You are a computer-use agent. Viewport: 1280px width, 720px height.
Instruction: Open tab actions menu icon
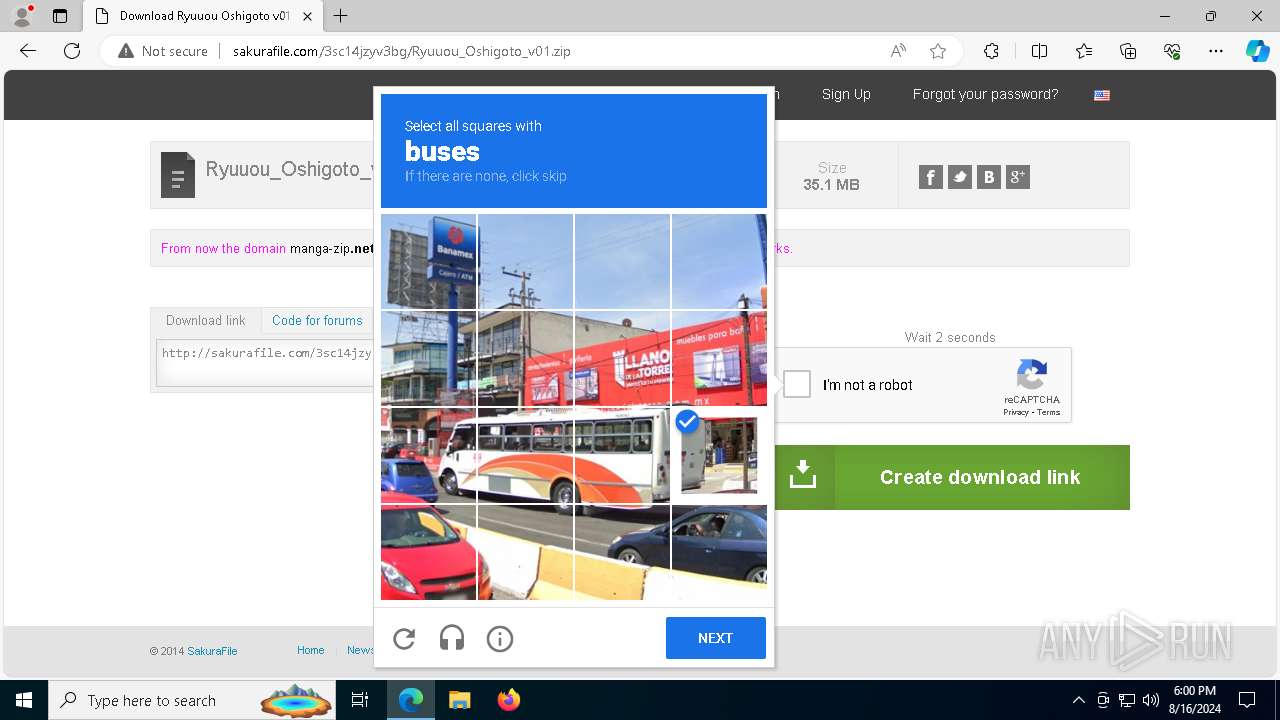point(60,16)
